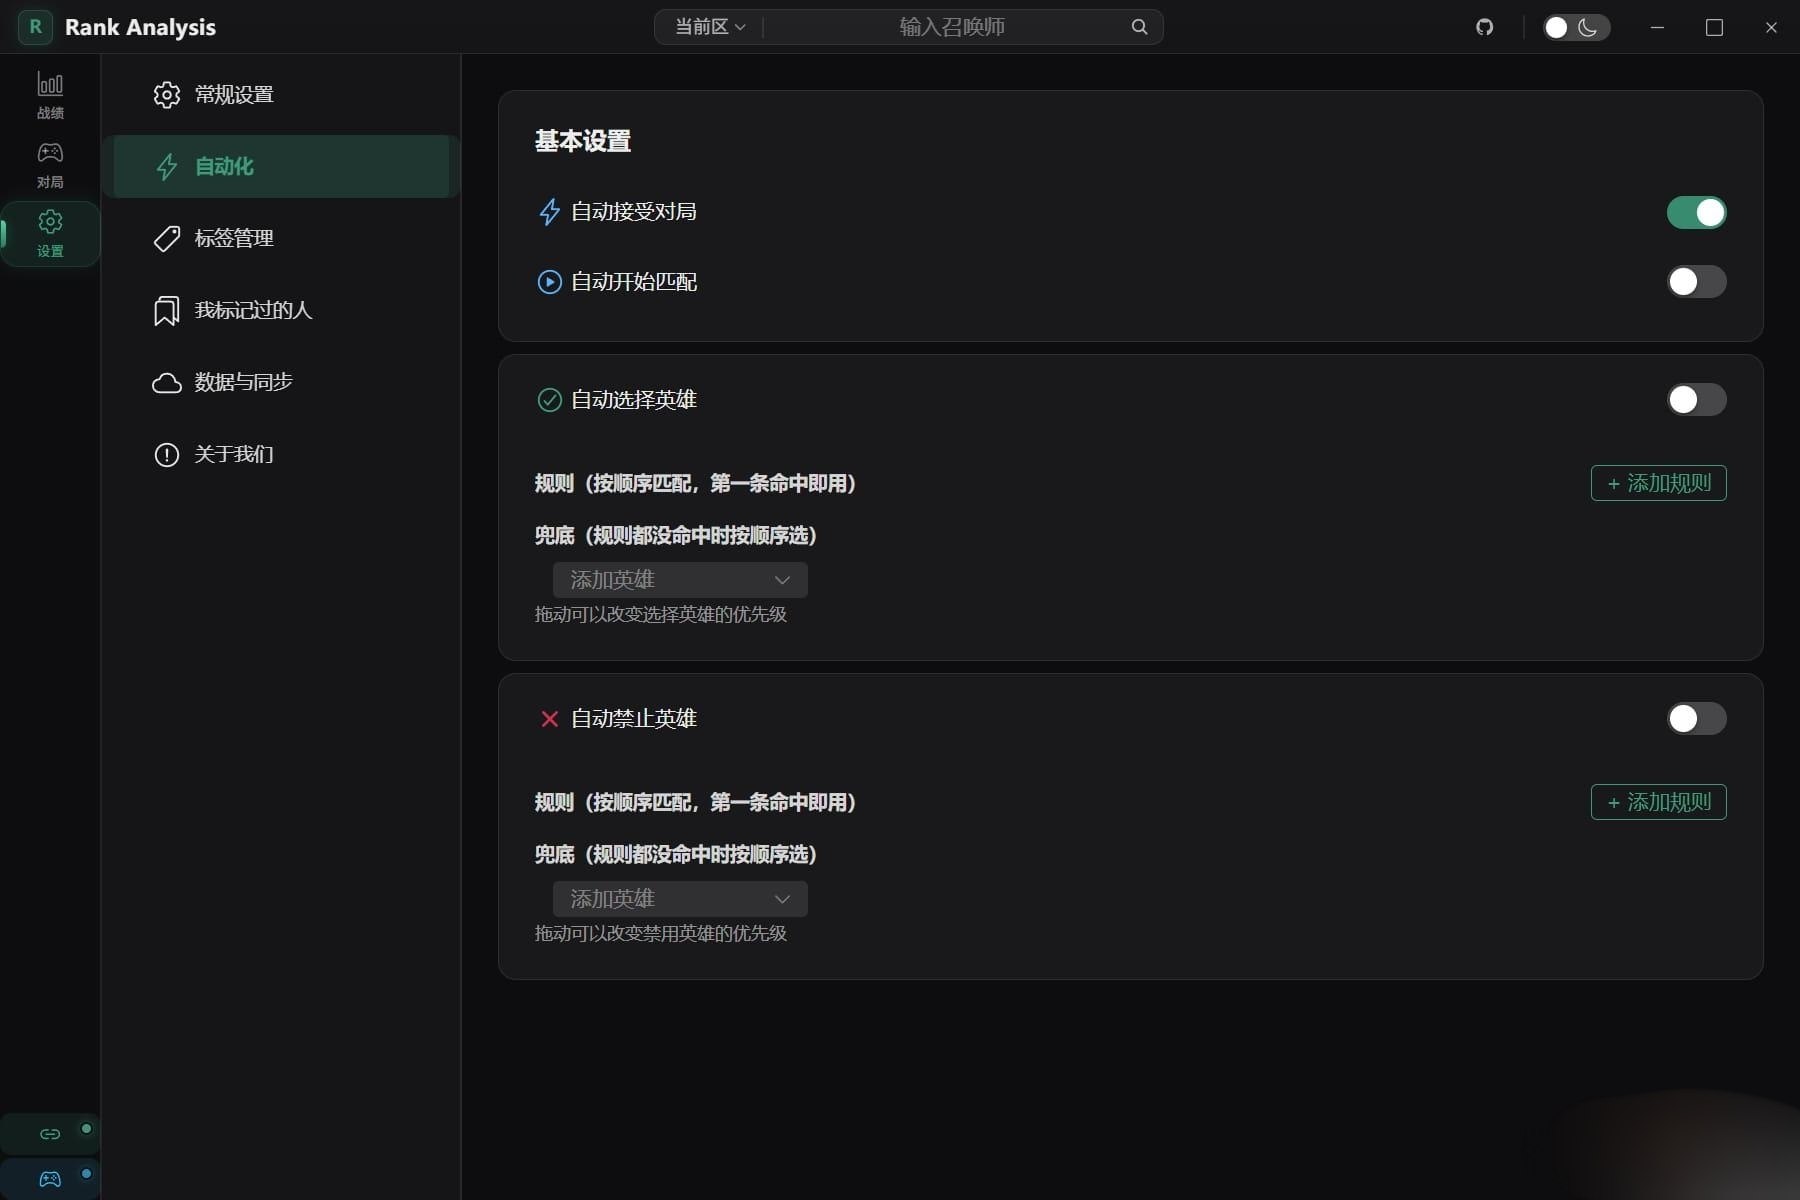This screenshot has height=1200, width=1800.
Task: Click the search magnifier icon
Action: pyautogui.click(x=1139, y=27)
